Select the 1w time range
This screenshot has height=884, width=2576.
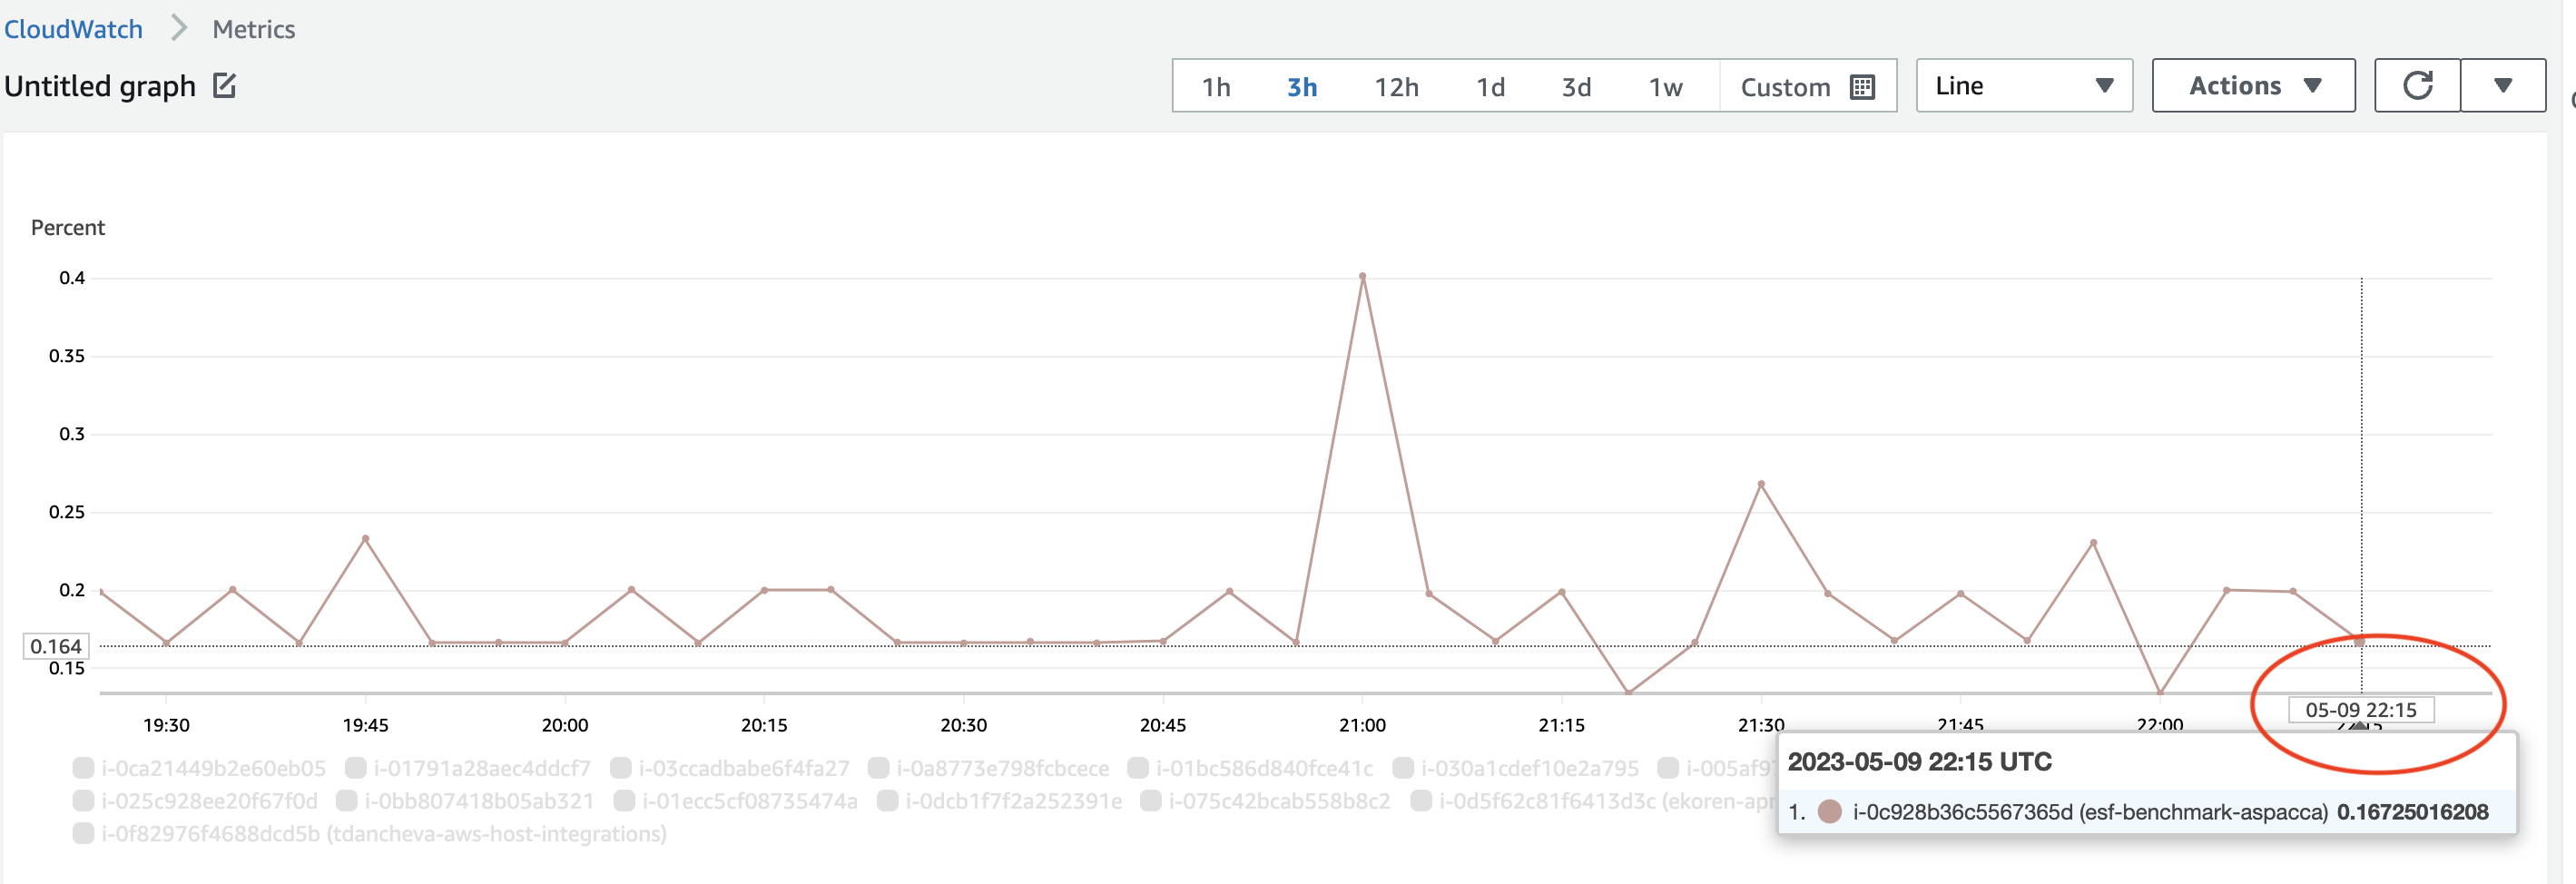[1665, 87]
